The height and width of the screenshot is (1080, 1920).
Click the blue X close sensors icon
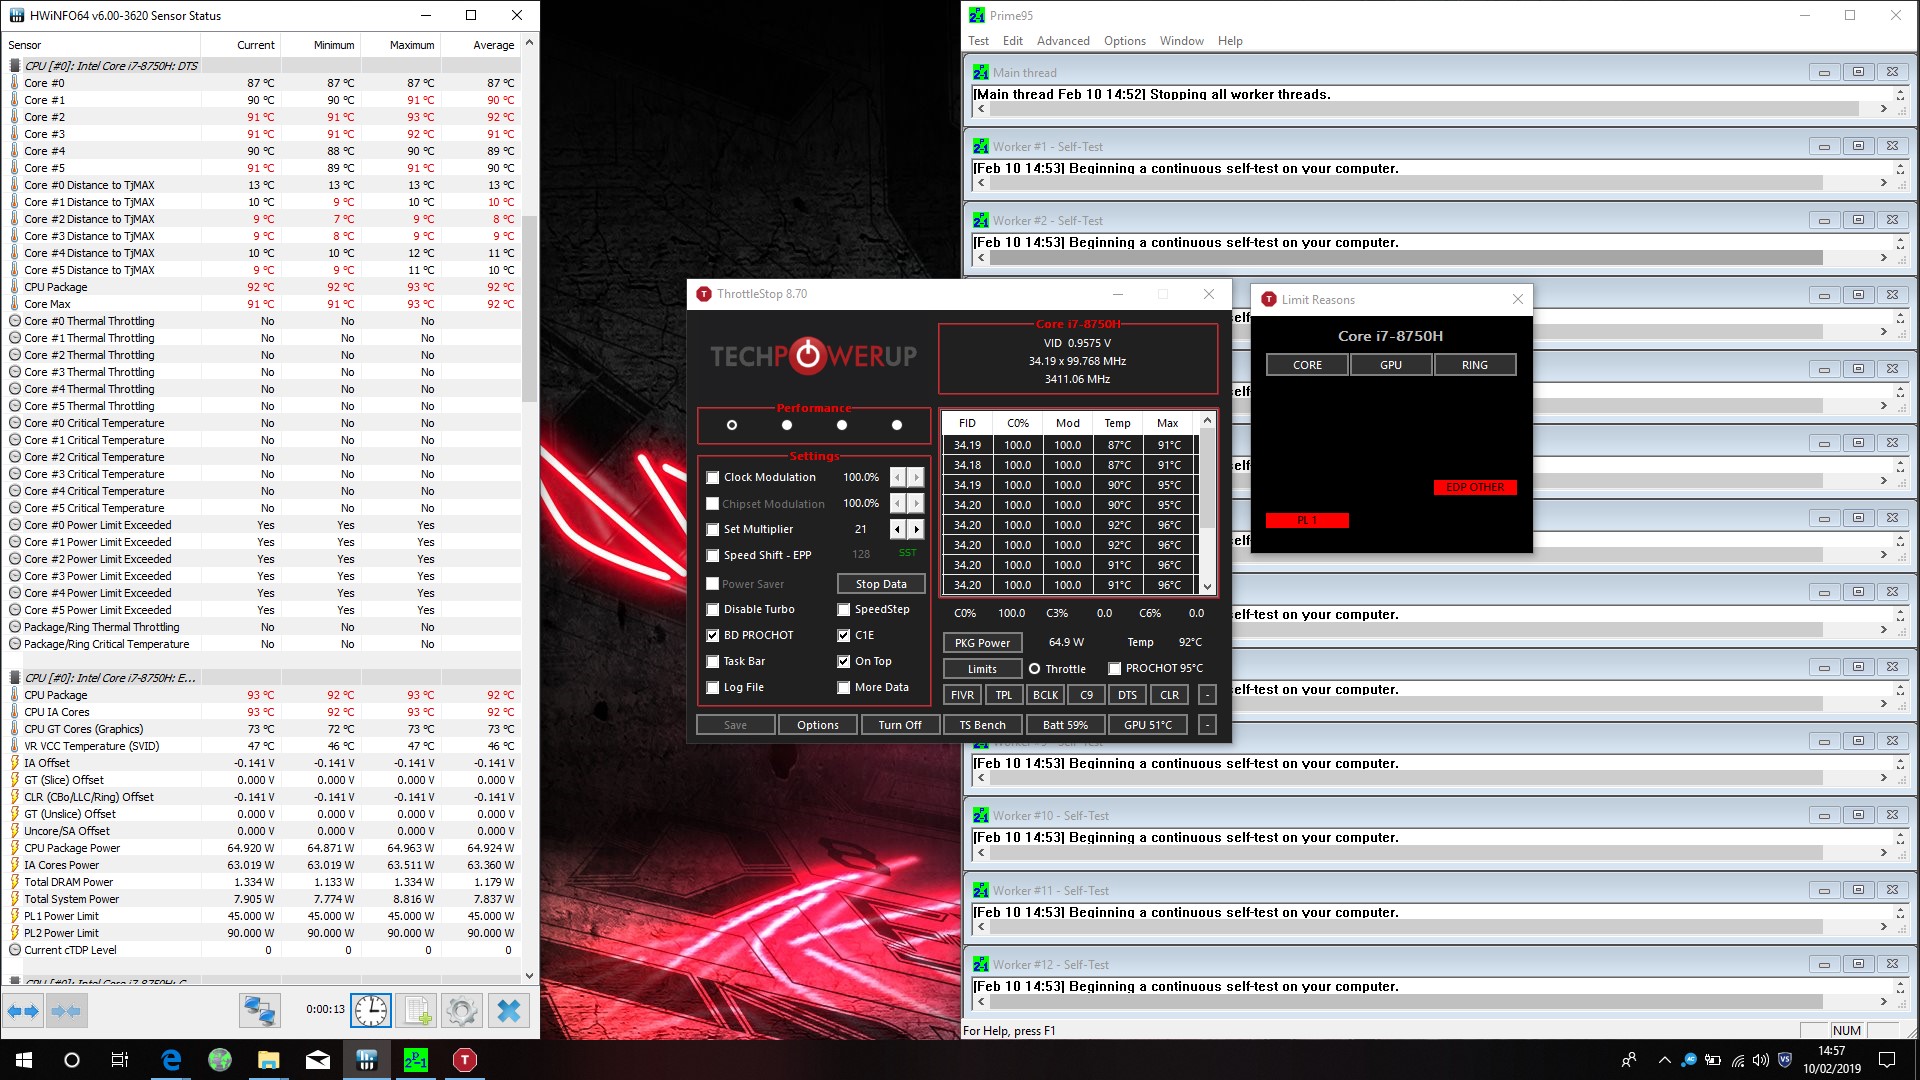(x=508, y=1011)
